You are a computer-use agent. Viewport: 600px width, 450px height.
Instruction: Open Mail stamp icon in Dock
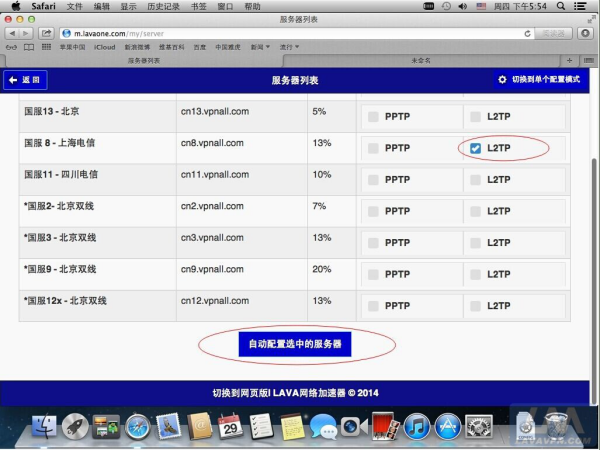(168, 426)
